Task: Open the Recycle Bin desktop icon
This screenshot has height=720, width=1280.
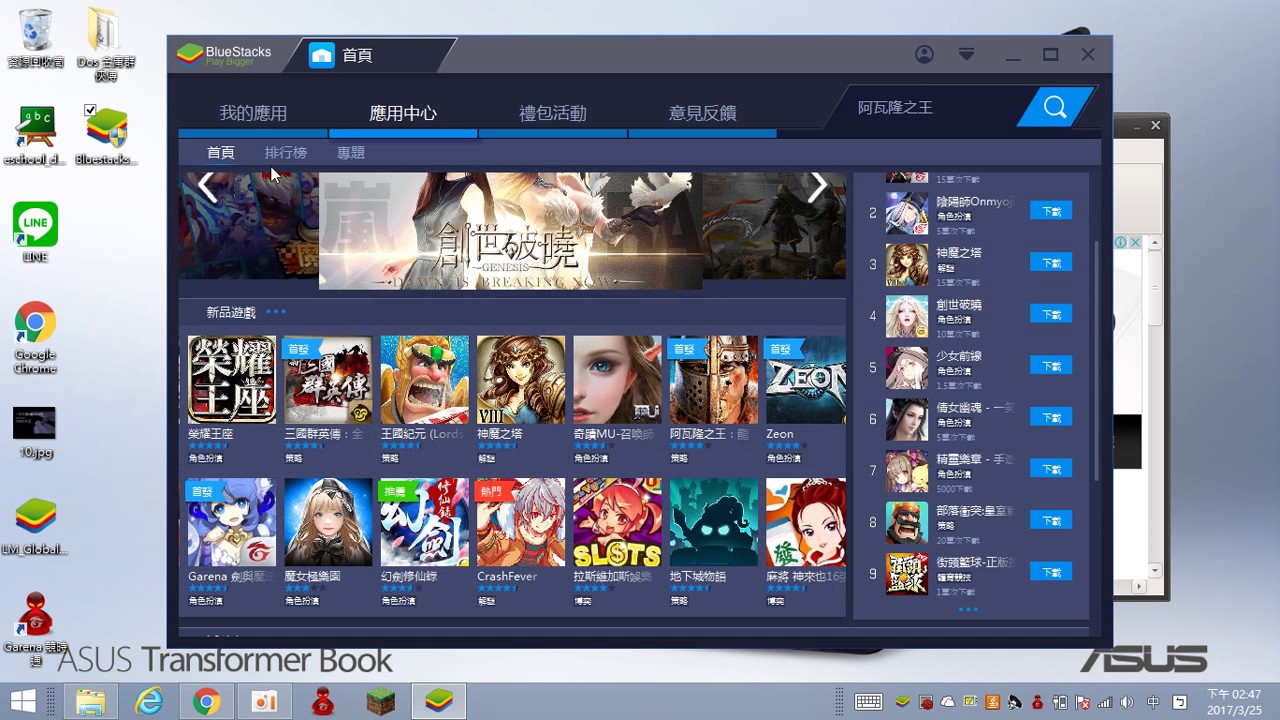Action: [36, 38]
